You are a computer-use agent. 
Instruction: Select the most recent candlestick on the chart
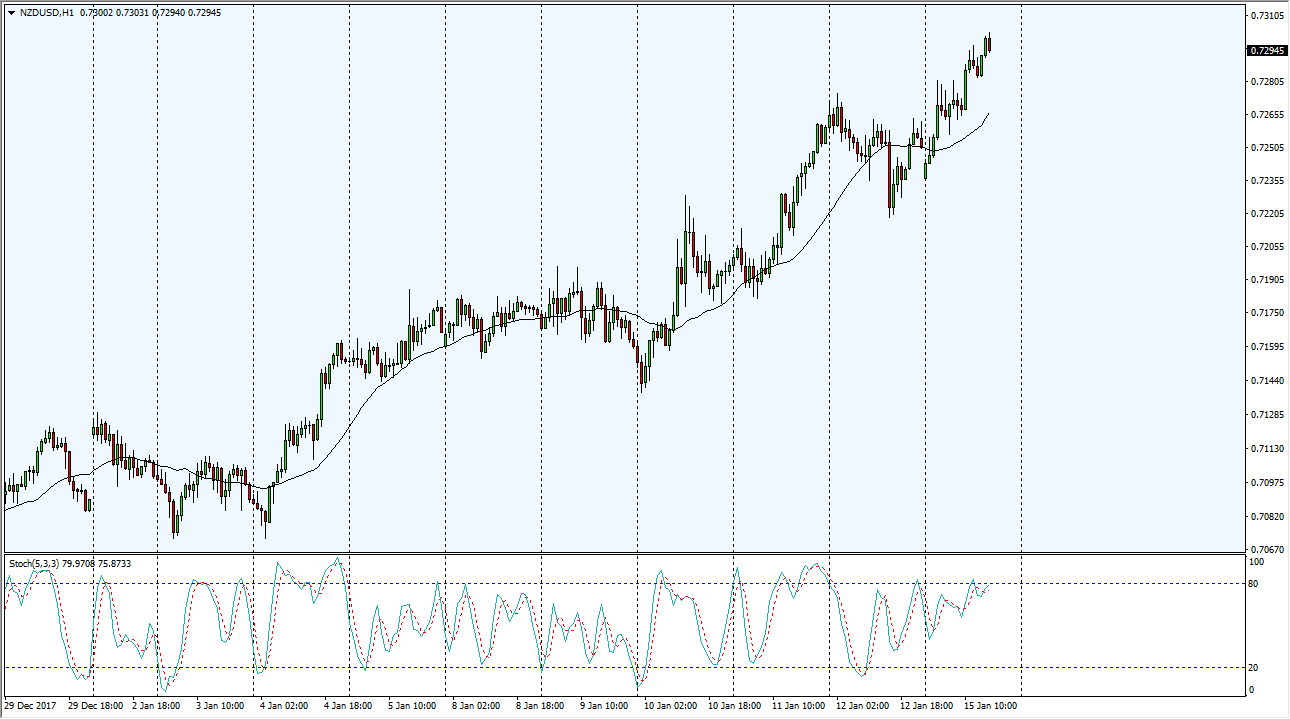(x=988, y=44)
